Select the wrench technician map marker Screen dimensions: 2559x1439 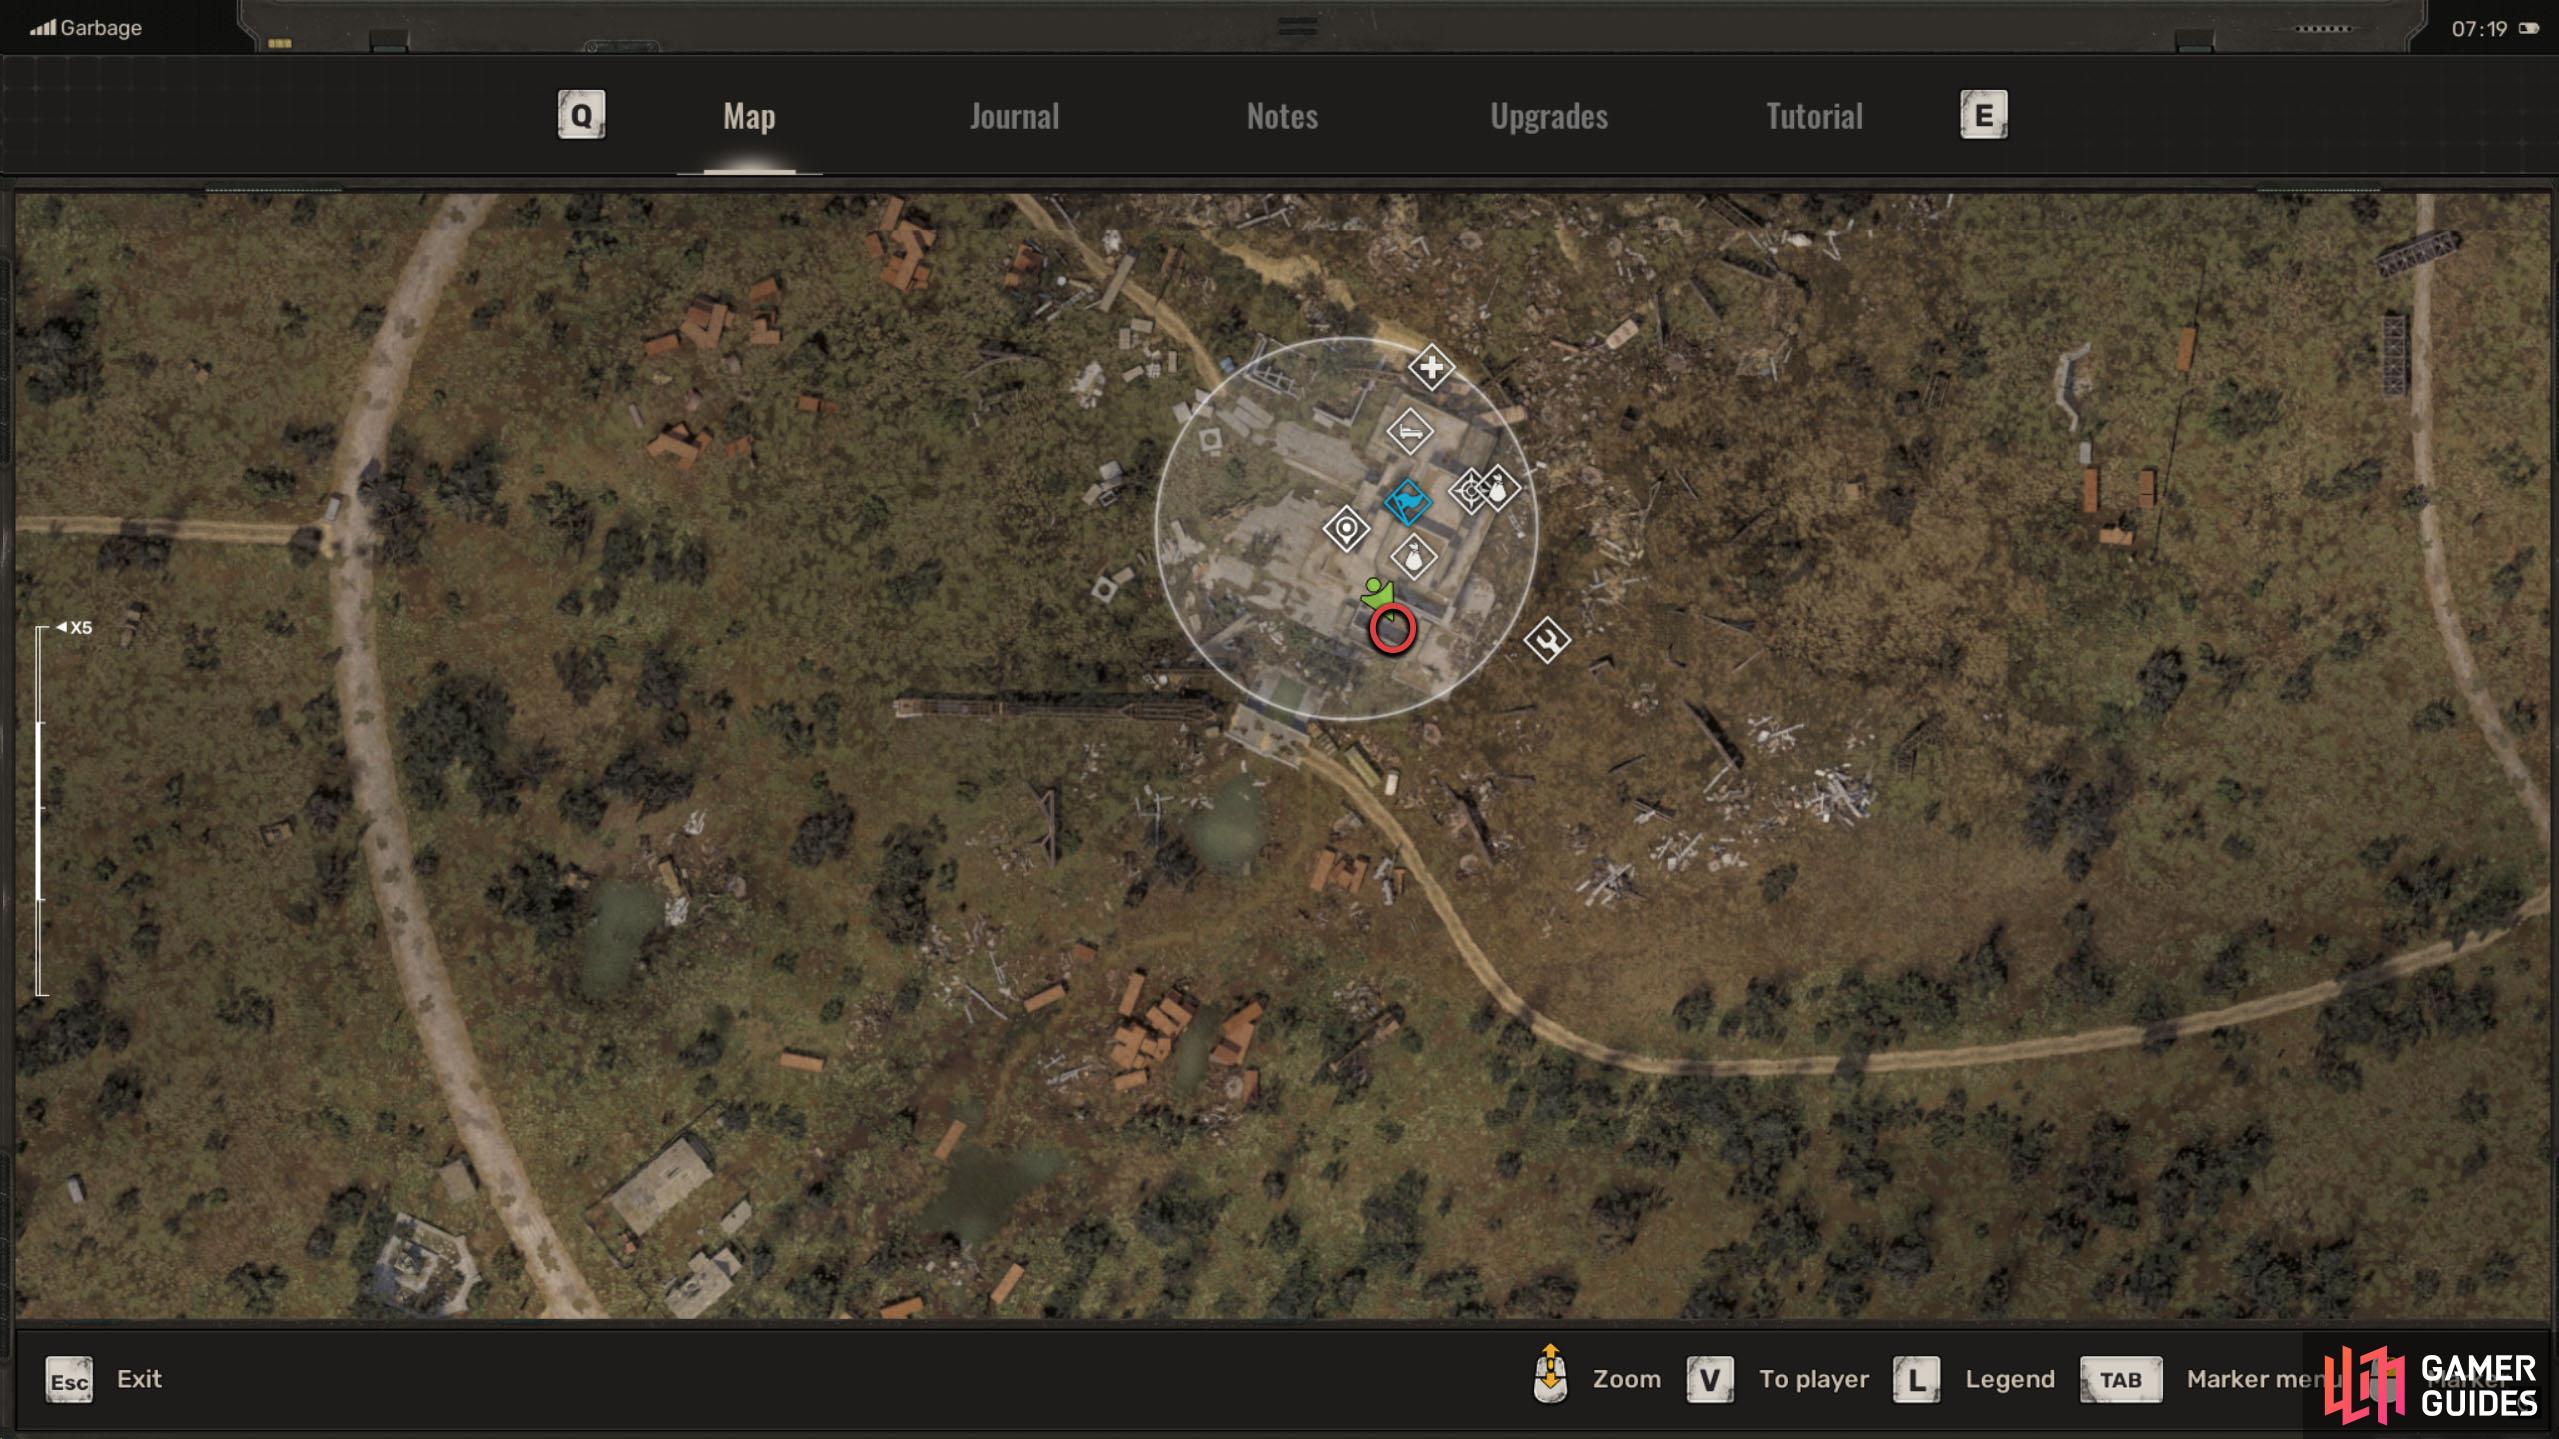click(x=1547, y=640)
